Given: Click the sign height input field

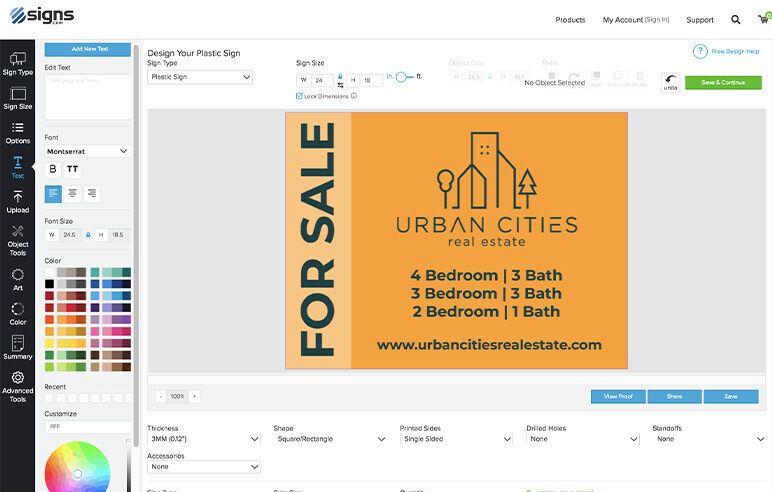Looking at the screenshot, I should [371, 80].
